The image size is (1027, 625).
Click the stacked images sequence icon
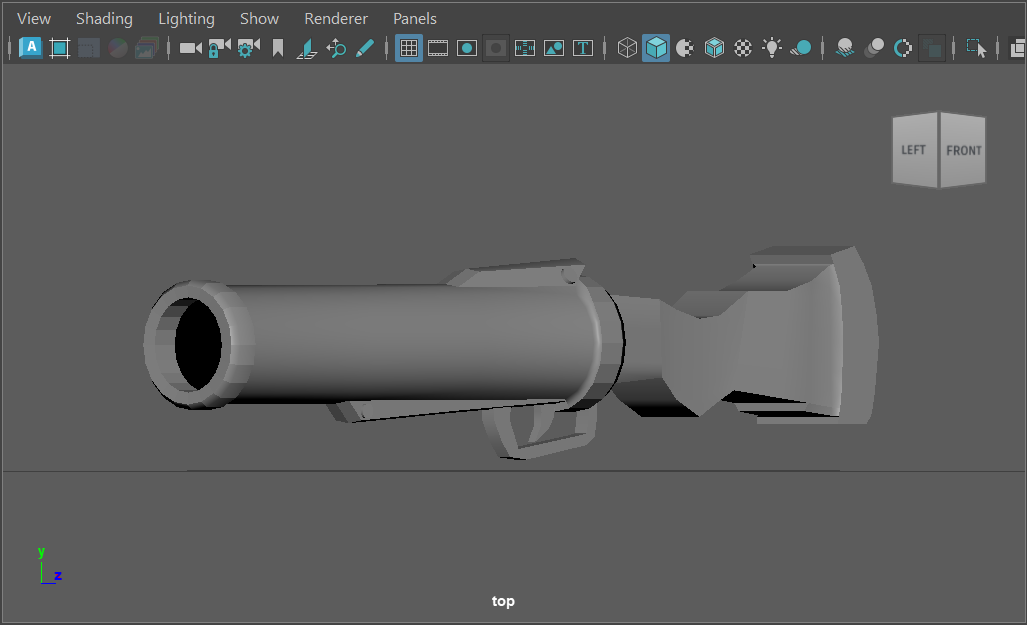click(147, 48)
